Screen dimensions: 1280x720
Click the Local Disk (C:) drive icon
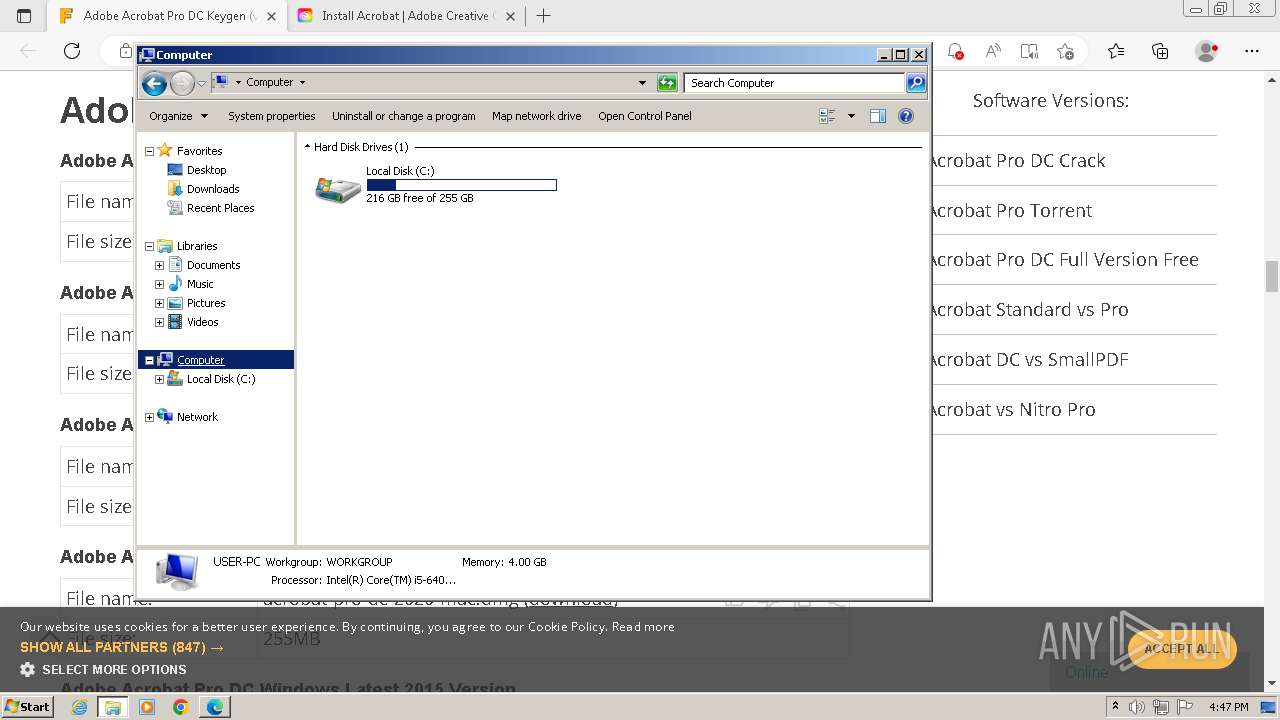(338, 189)
